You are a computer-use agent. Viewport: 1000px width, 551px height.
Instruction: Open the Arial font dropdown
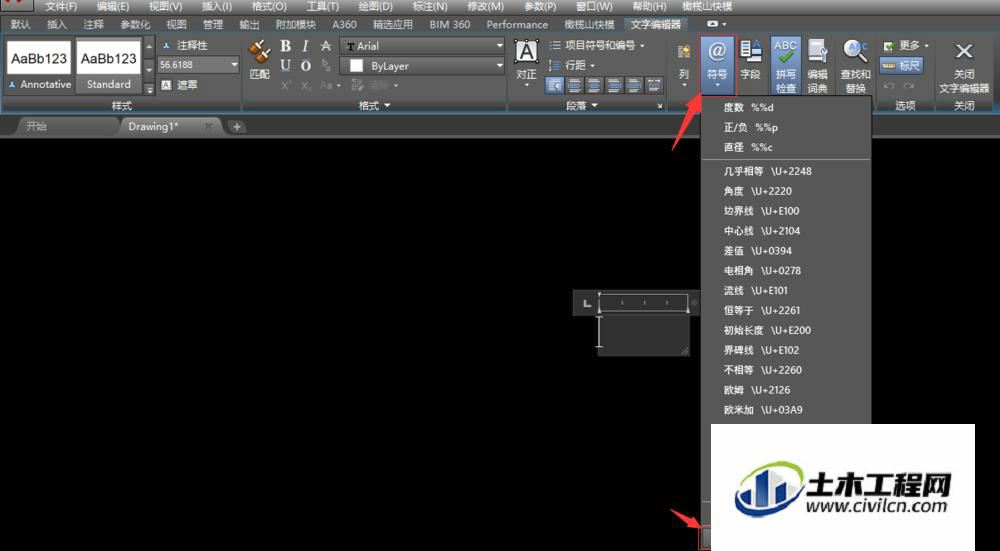pyautogui.click(x=499, y=46)
